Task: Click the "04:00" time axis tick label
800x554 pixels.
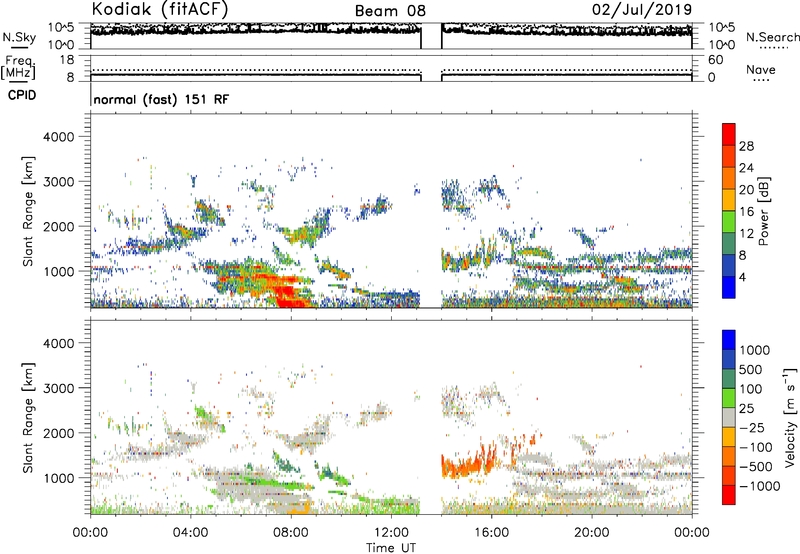Action: click(x=190, y=533)
